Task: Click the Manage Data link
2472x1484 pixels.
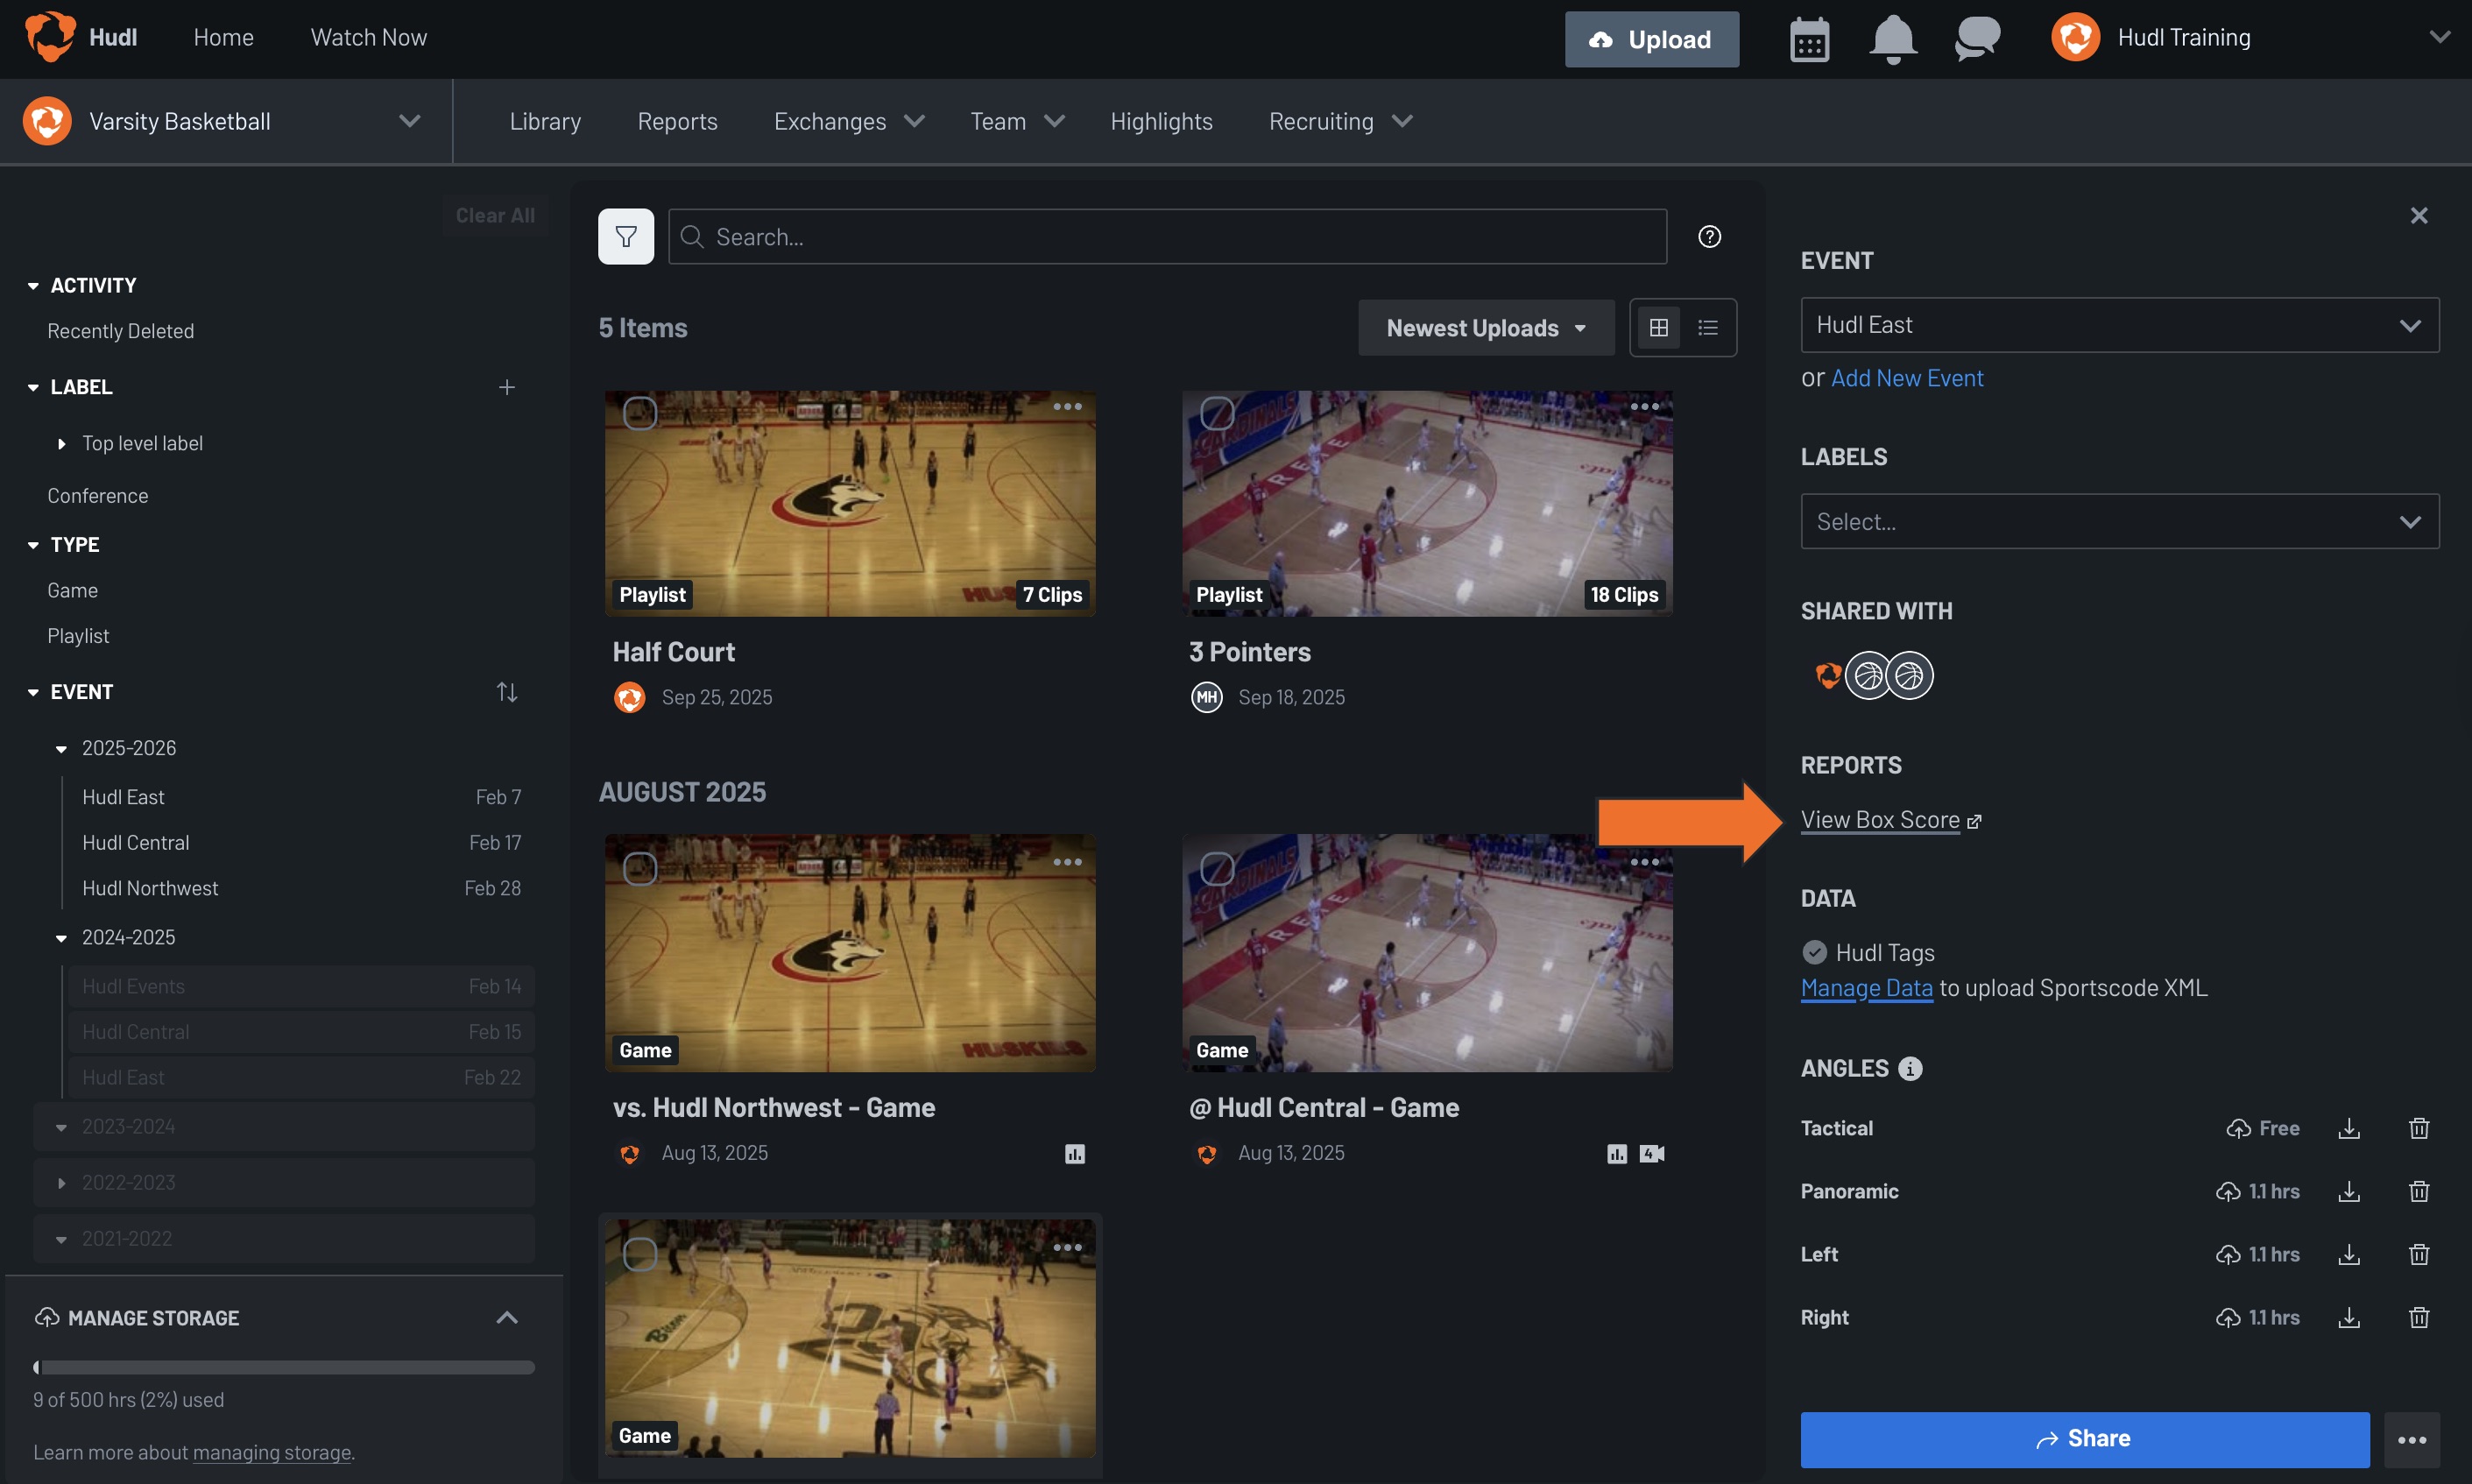Action: [x=1866, y=988]
